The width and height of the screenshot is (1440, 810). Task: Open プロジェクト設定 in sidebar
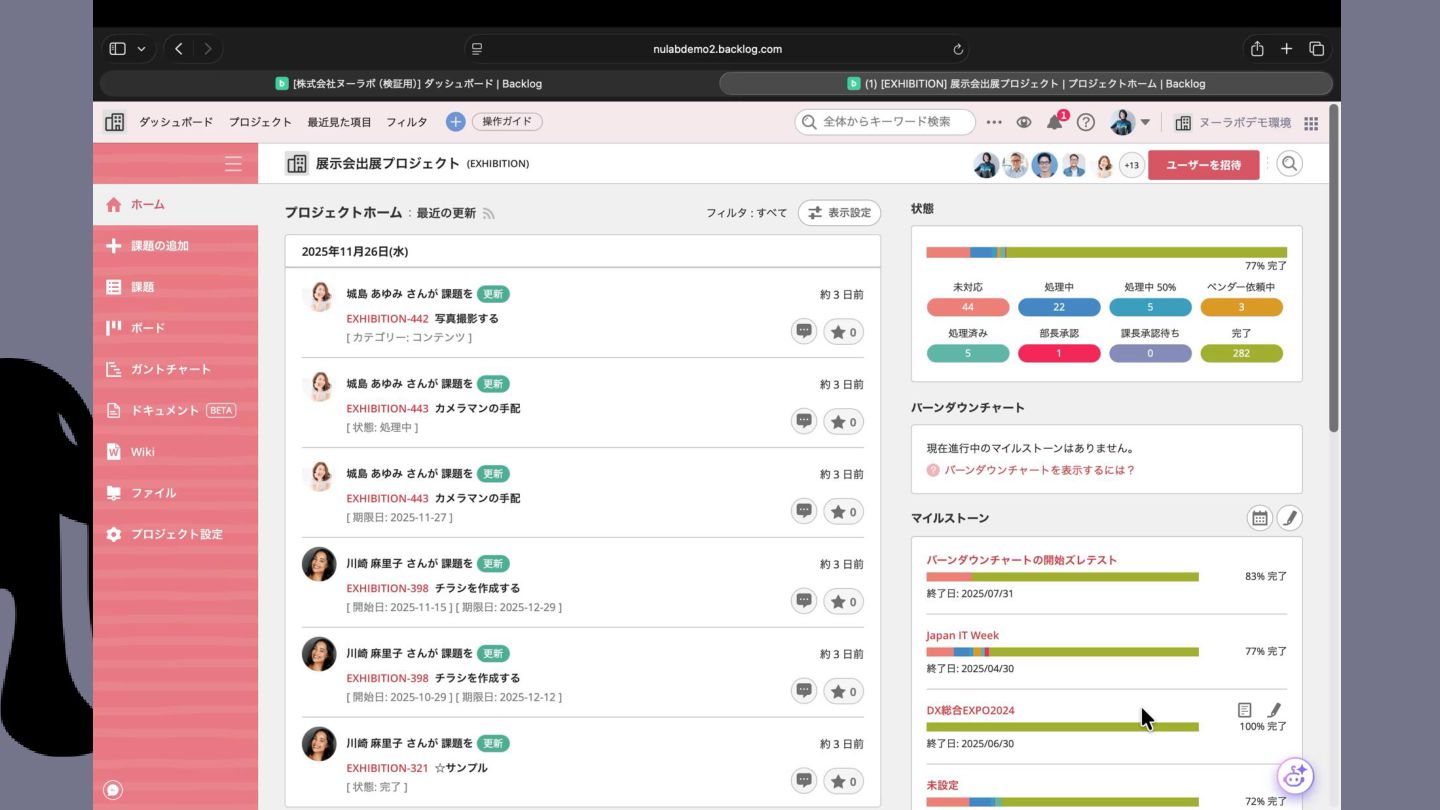point(175,534)
